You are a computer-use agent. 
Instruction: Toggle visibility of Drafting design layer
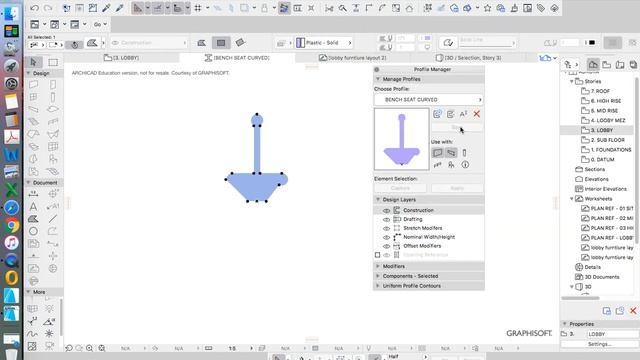coord(386,220)
